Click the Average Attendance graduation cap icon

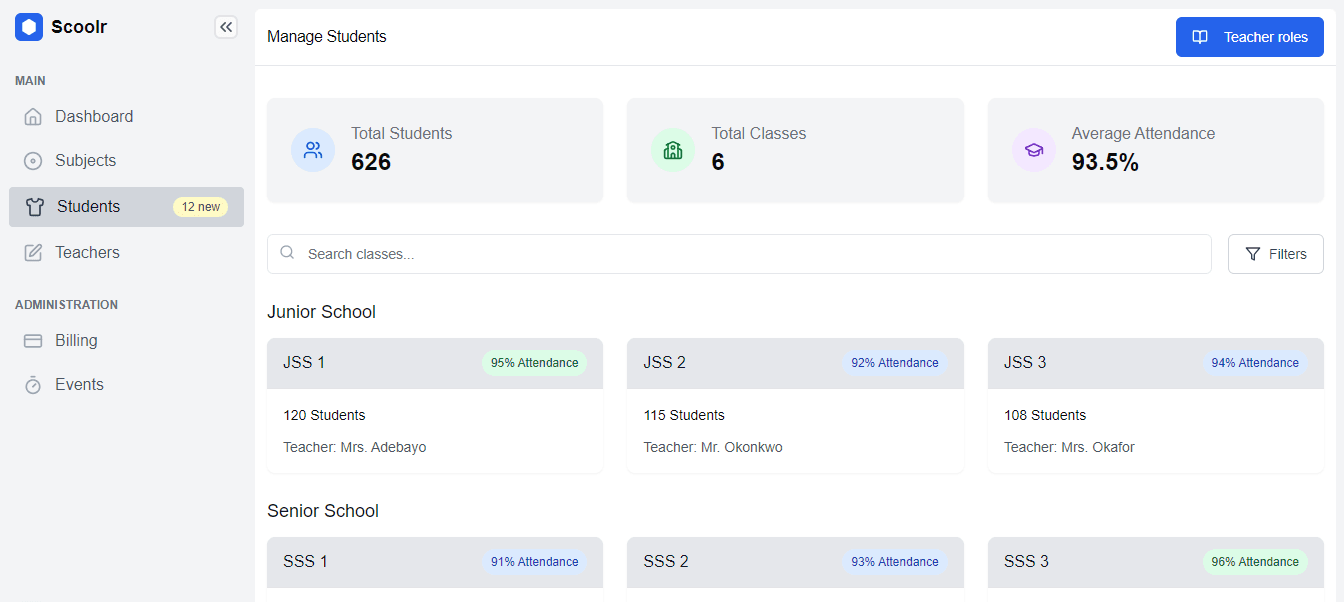coord(1034,150)
